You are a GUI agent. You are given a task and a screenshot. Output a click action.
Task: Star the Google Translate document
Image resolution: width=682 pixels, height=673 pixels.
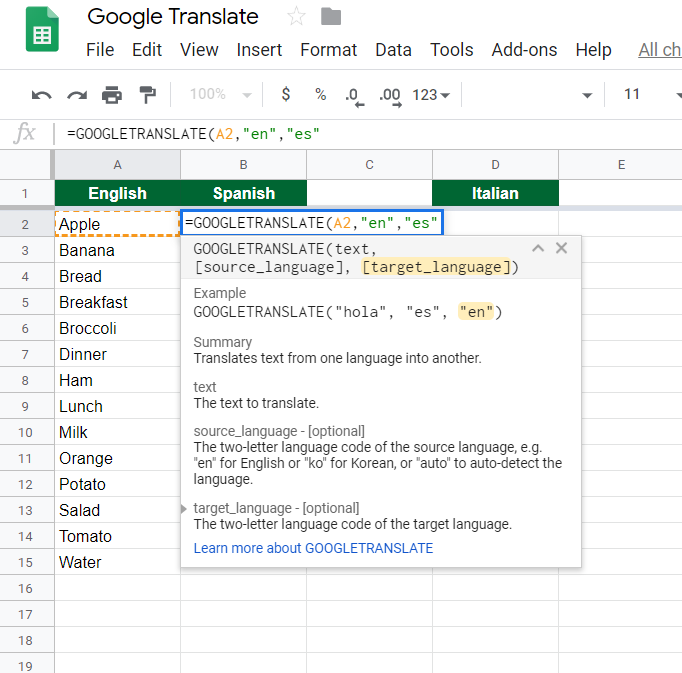point(296,17)
